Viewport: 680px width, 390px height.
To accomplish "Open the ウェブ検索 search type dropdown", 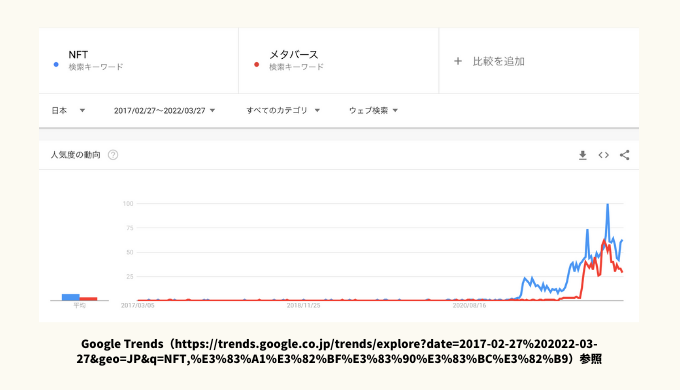I will coord(373,111).
